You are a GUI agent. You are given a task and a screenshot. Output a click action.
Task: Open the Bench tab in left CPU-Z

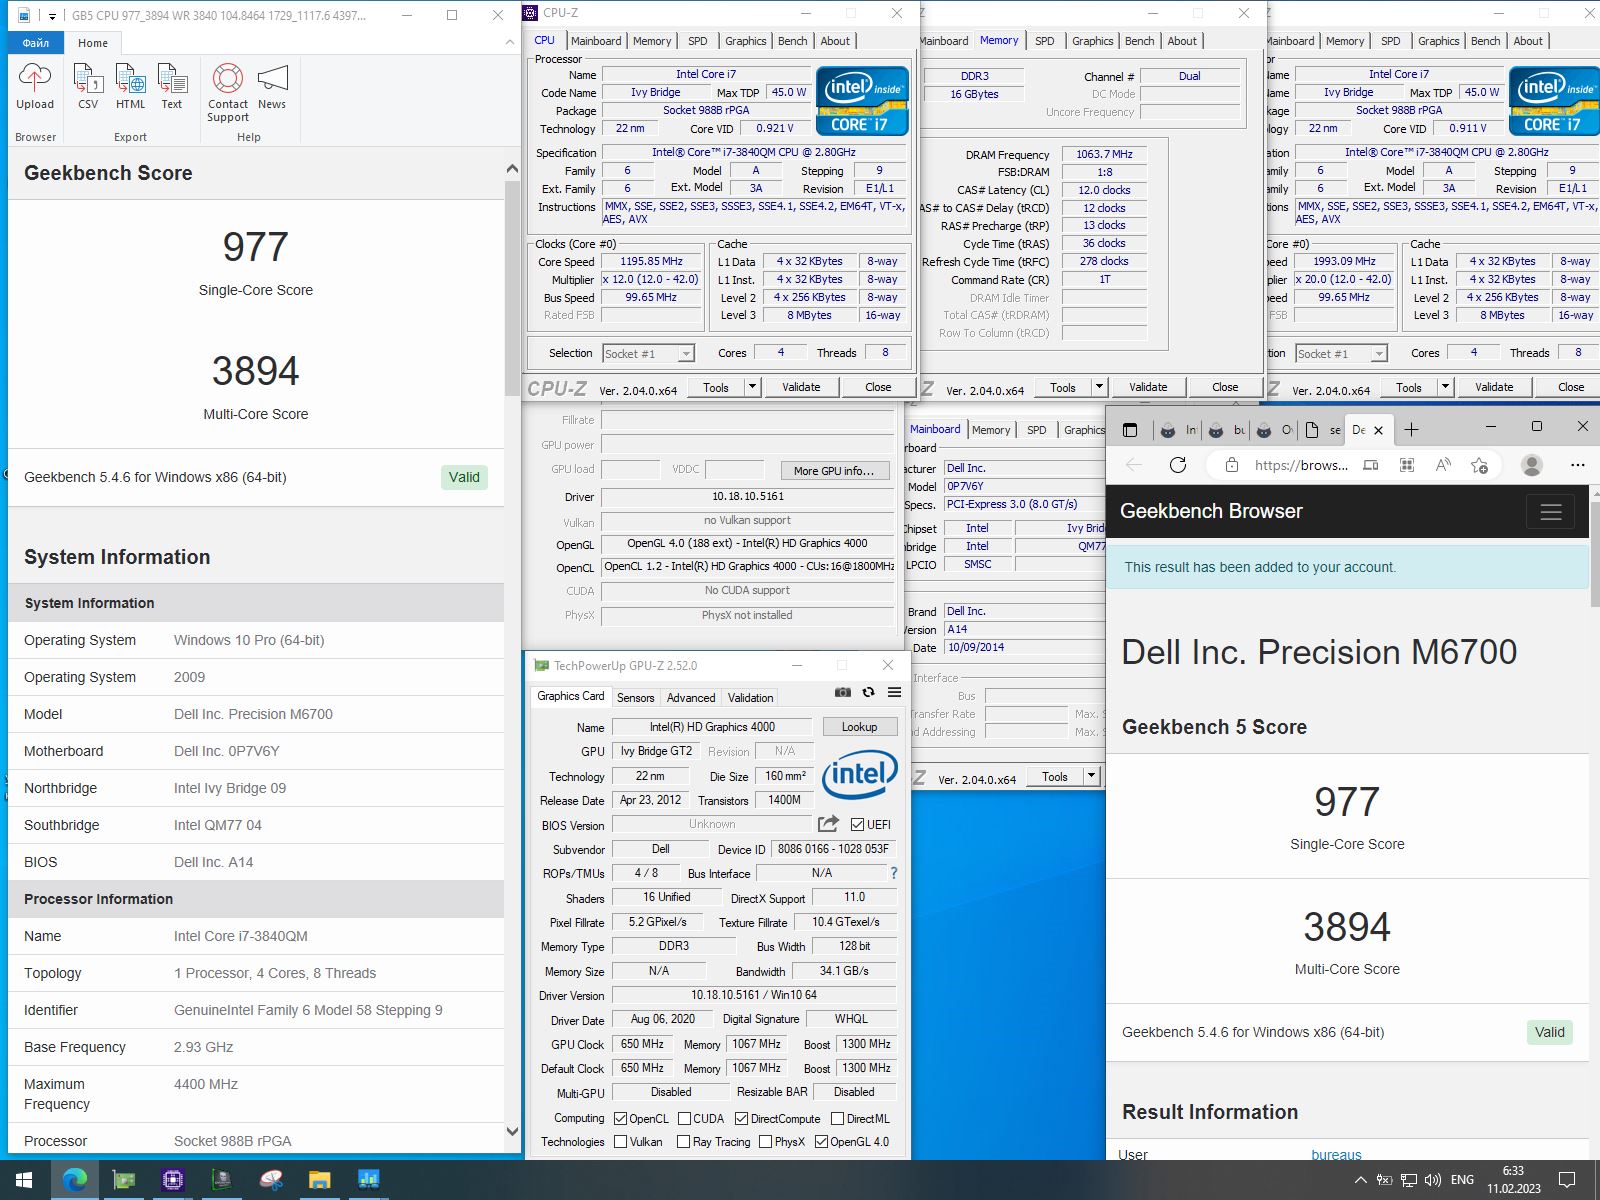(792, 41)
